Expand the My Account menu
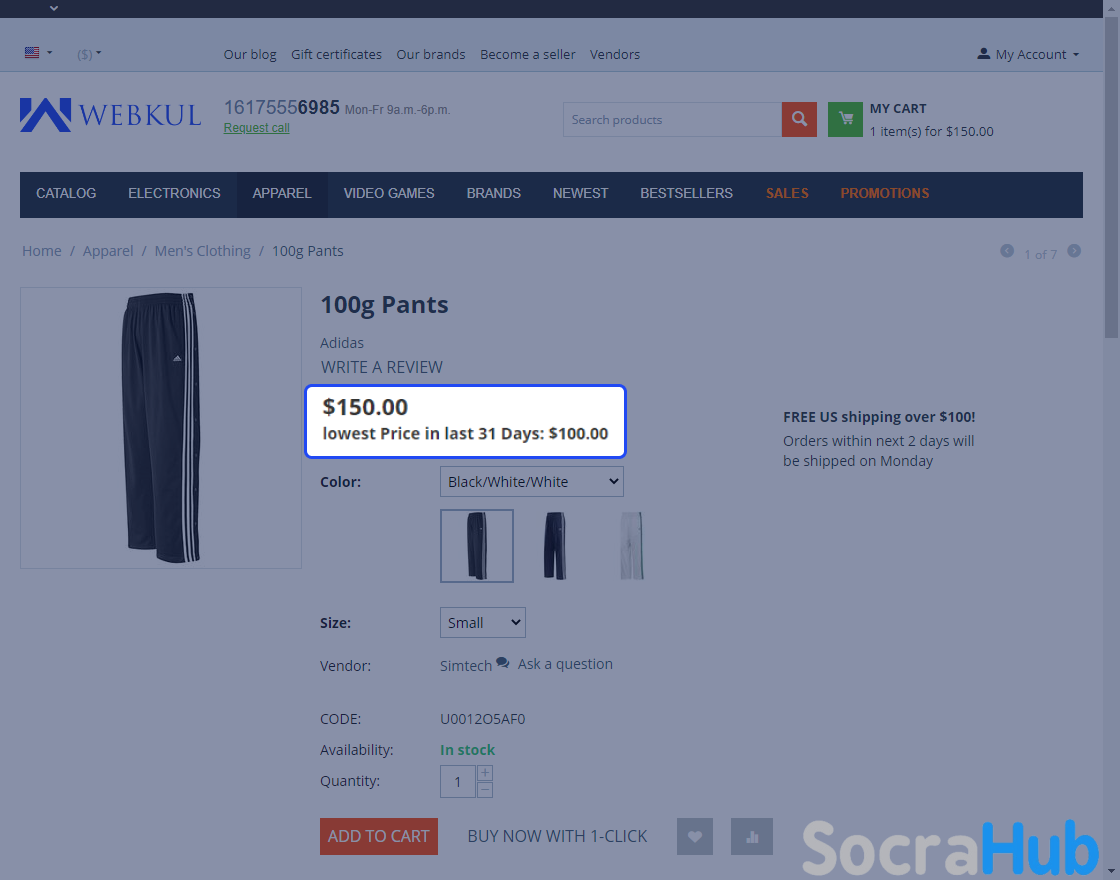The image size is (1120, 880). (x=1028, y=54)
